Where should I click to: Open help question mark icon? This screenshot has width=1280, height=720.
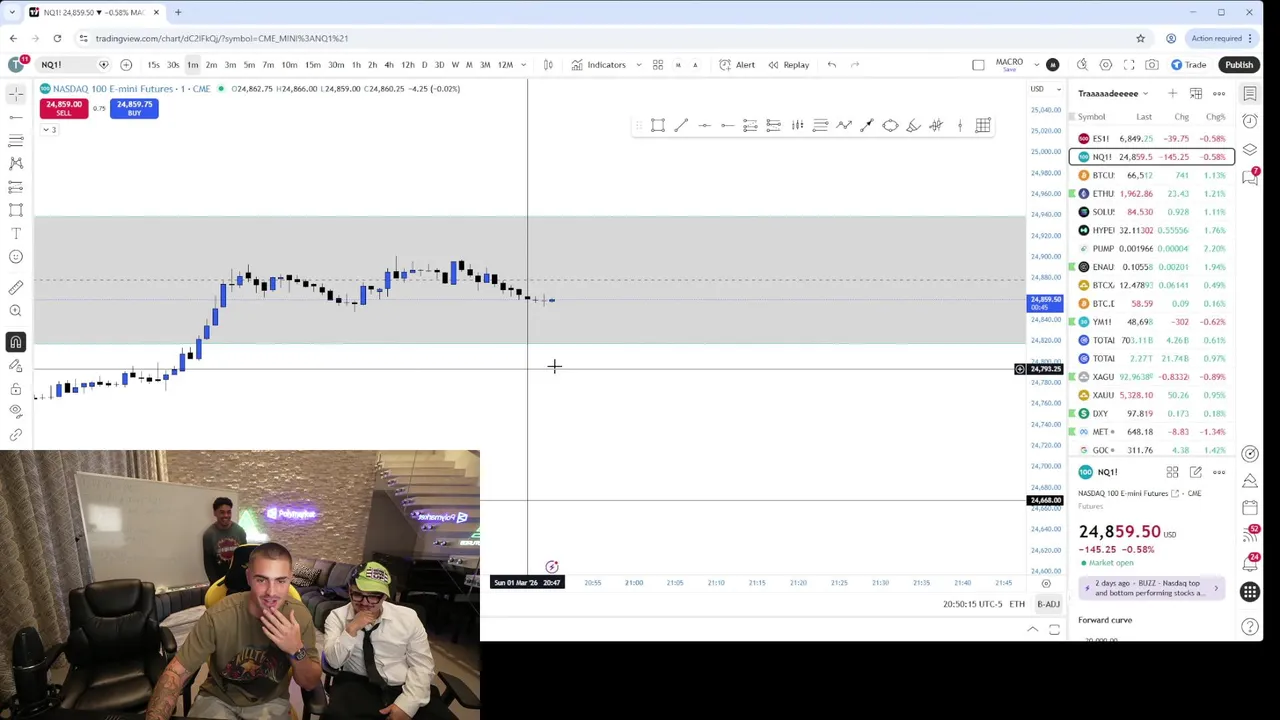1250,627
